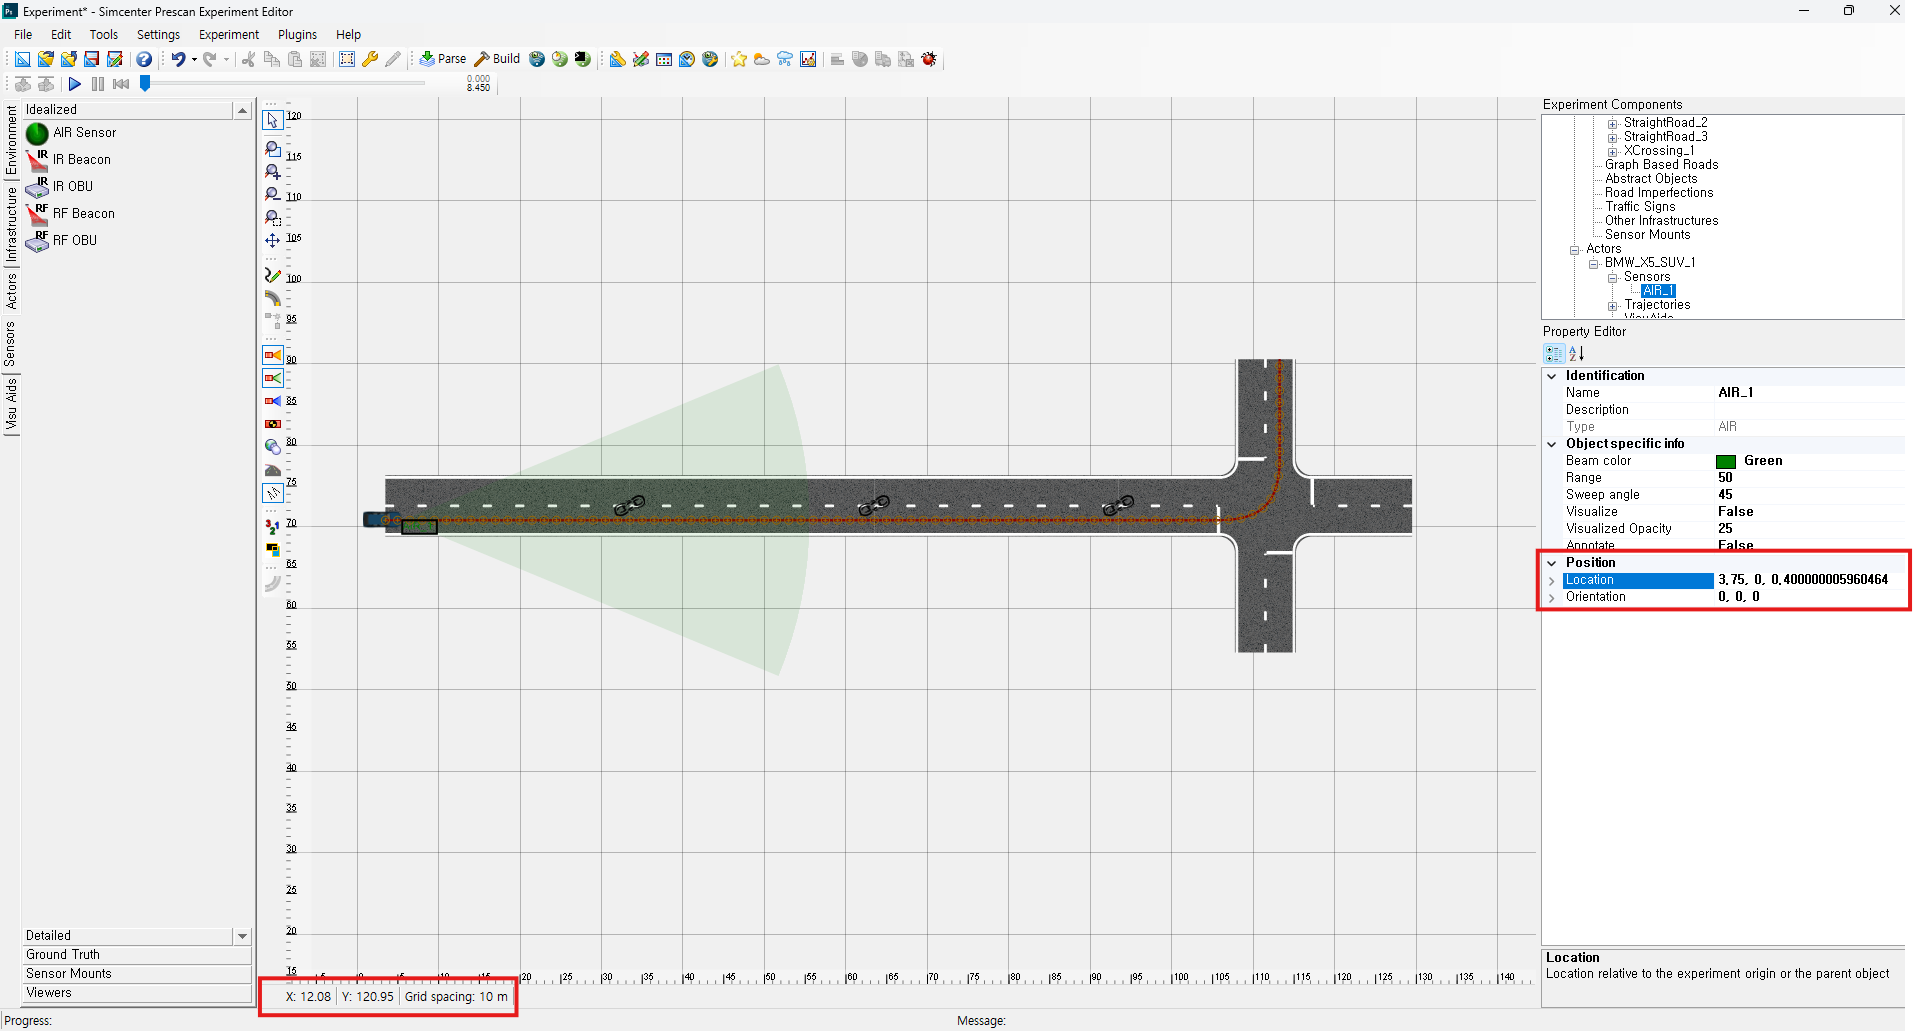Collapse the Identification property group
Viewport: 1913px width, 1031px height.
1552,376
